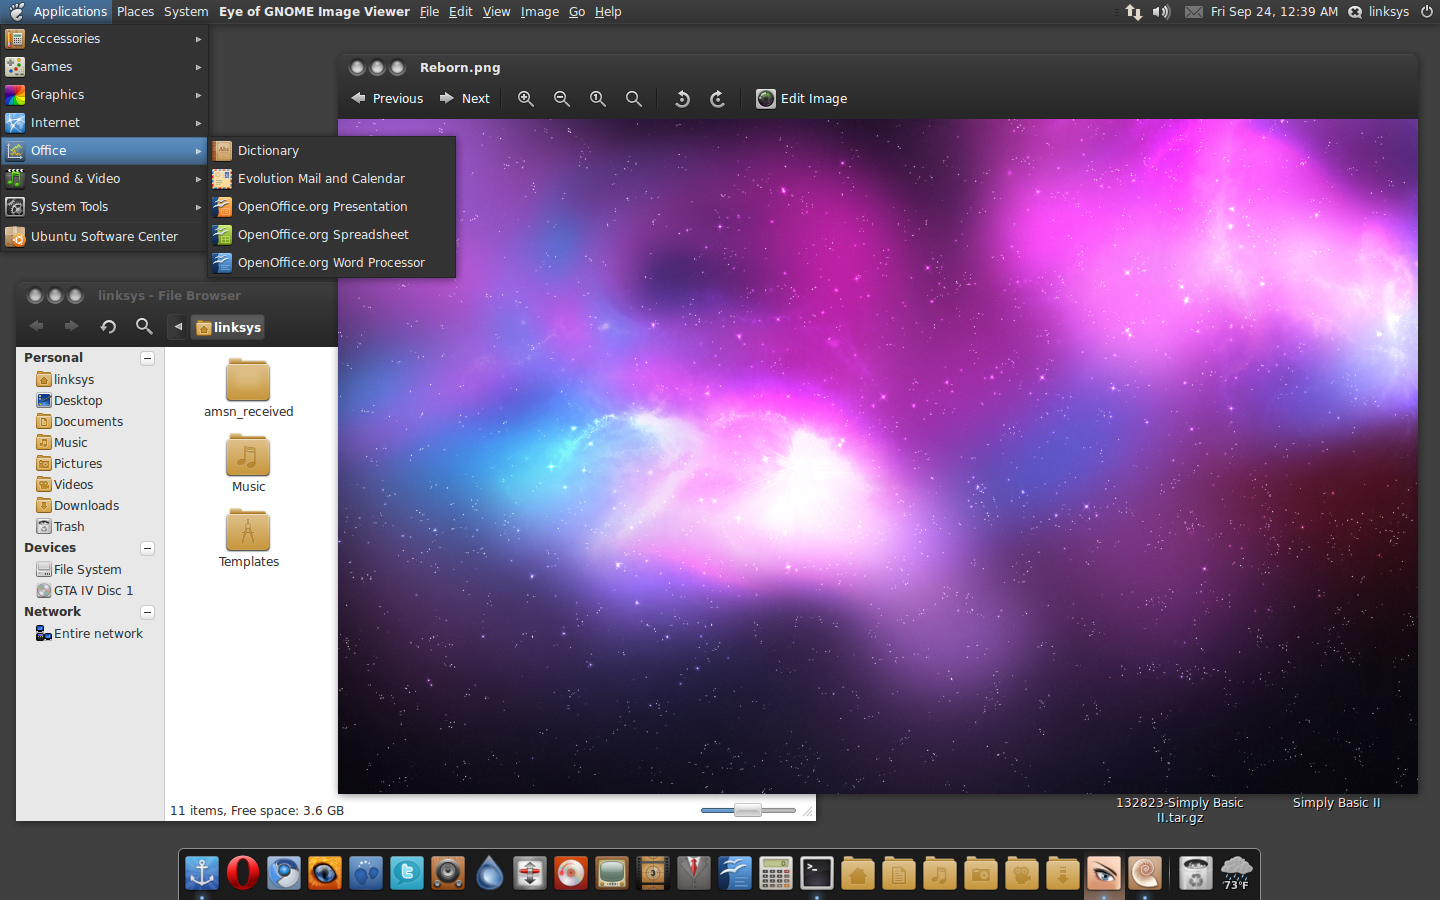Adjust the file browser zoom slider
The width and height of the screenshot is (1440, 900).
click(x=748, y=810)
